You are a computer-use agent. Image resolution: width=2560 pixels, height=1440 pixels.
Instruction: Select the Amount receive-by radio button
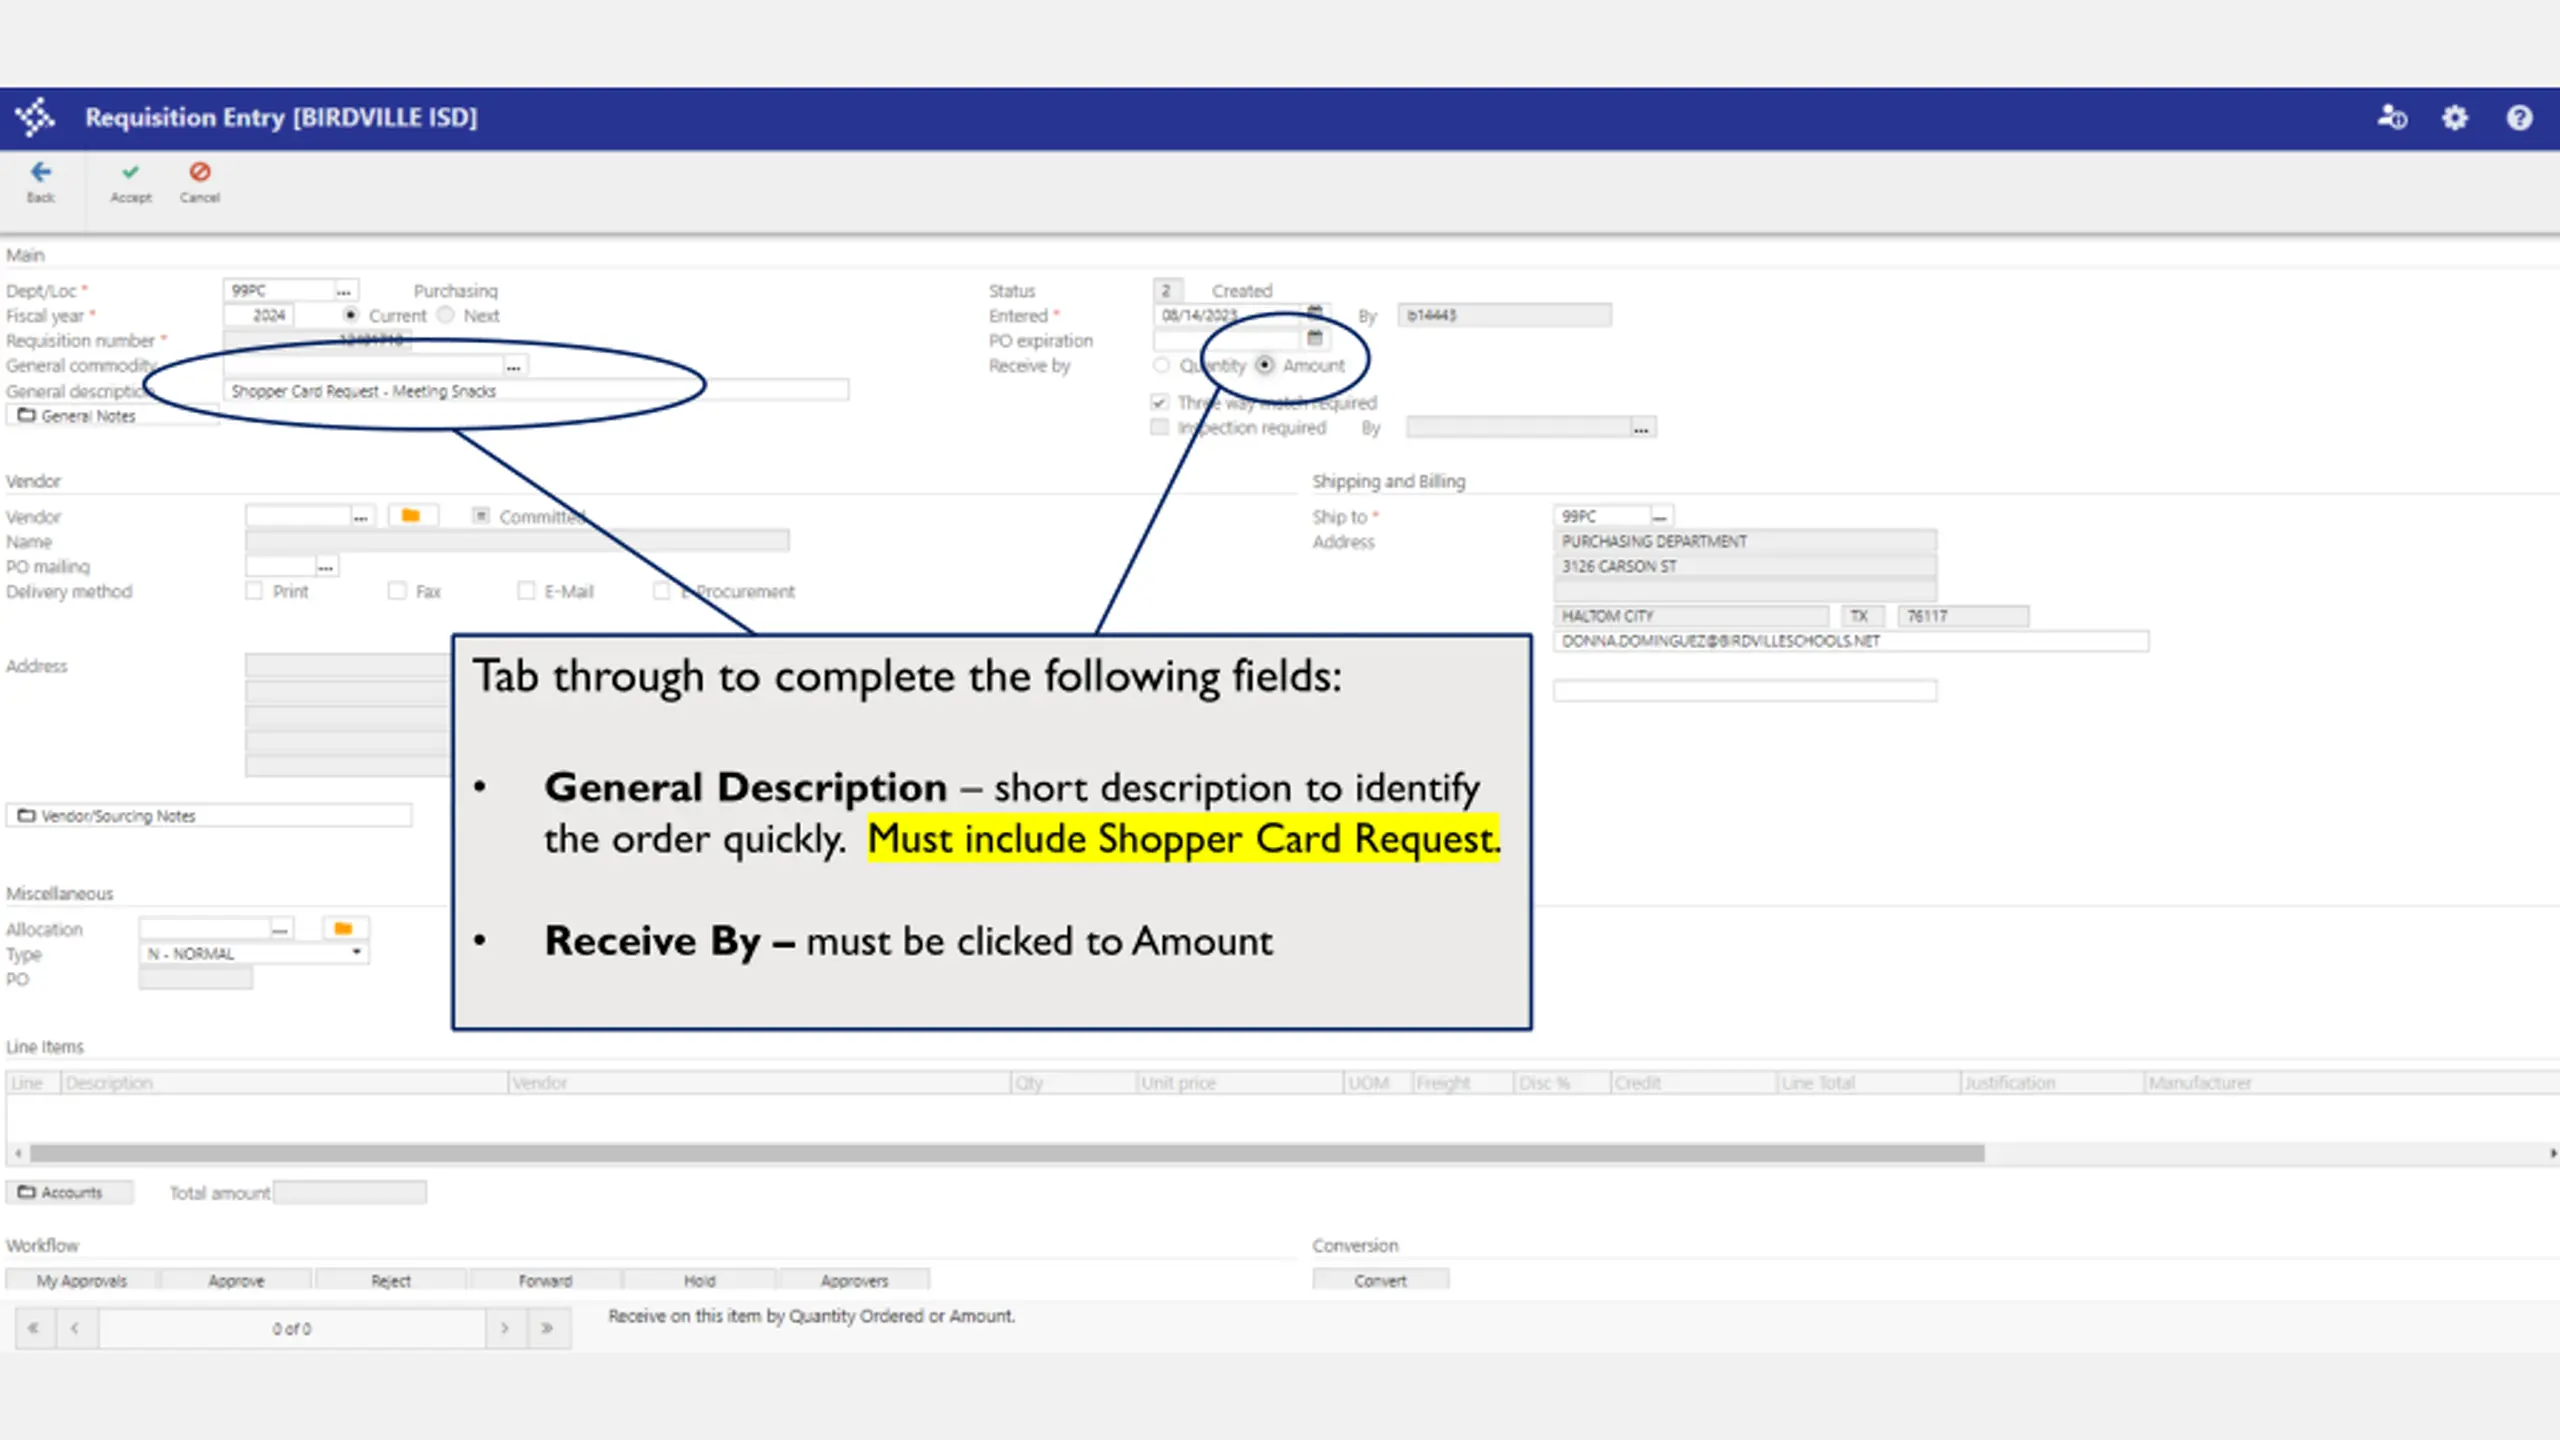click(x=1265, y=365)
